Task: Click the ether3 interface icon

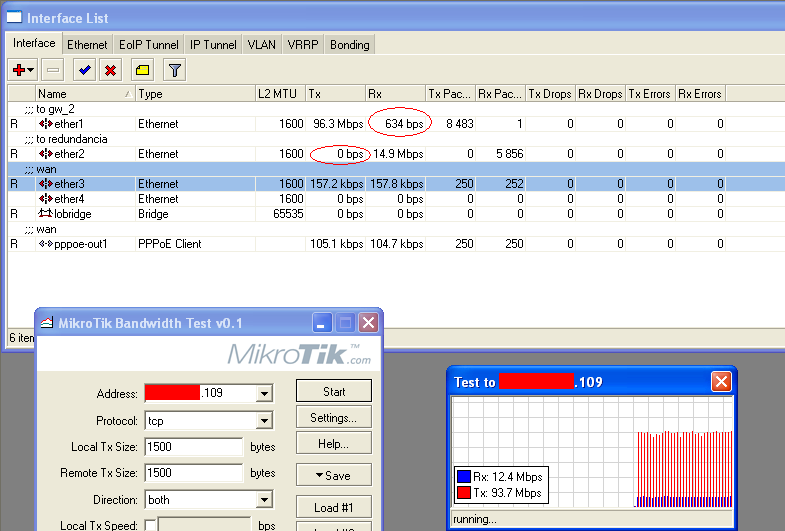Action: click(x=46, y=184)
